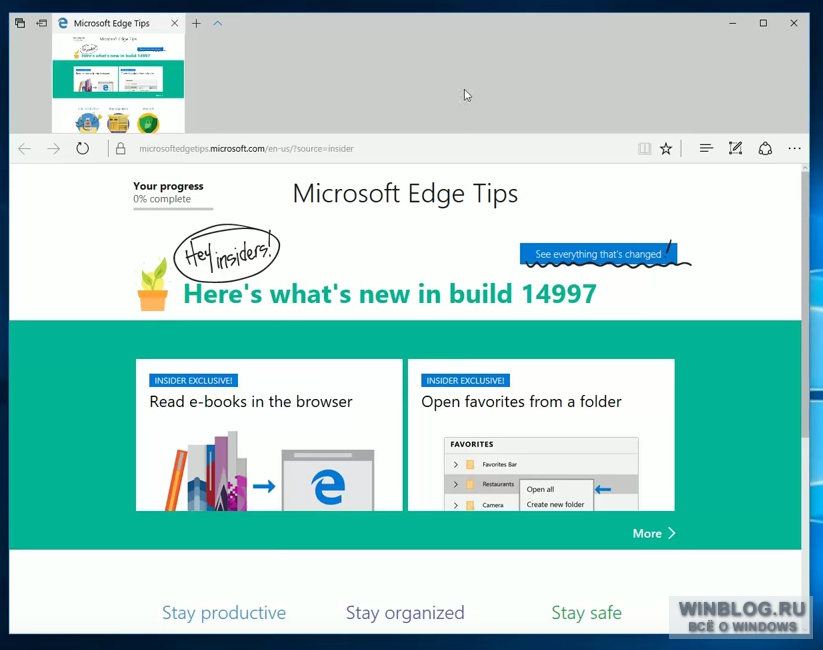The height and width of the screenshot is (650, 823).
Task: Open the Stay productive section
Action: pos(224,613)
